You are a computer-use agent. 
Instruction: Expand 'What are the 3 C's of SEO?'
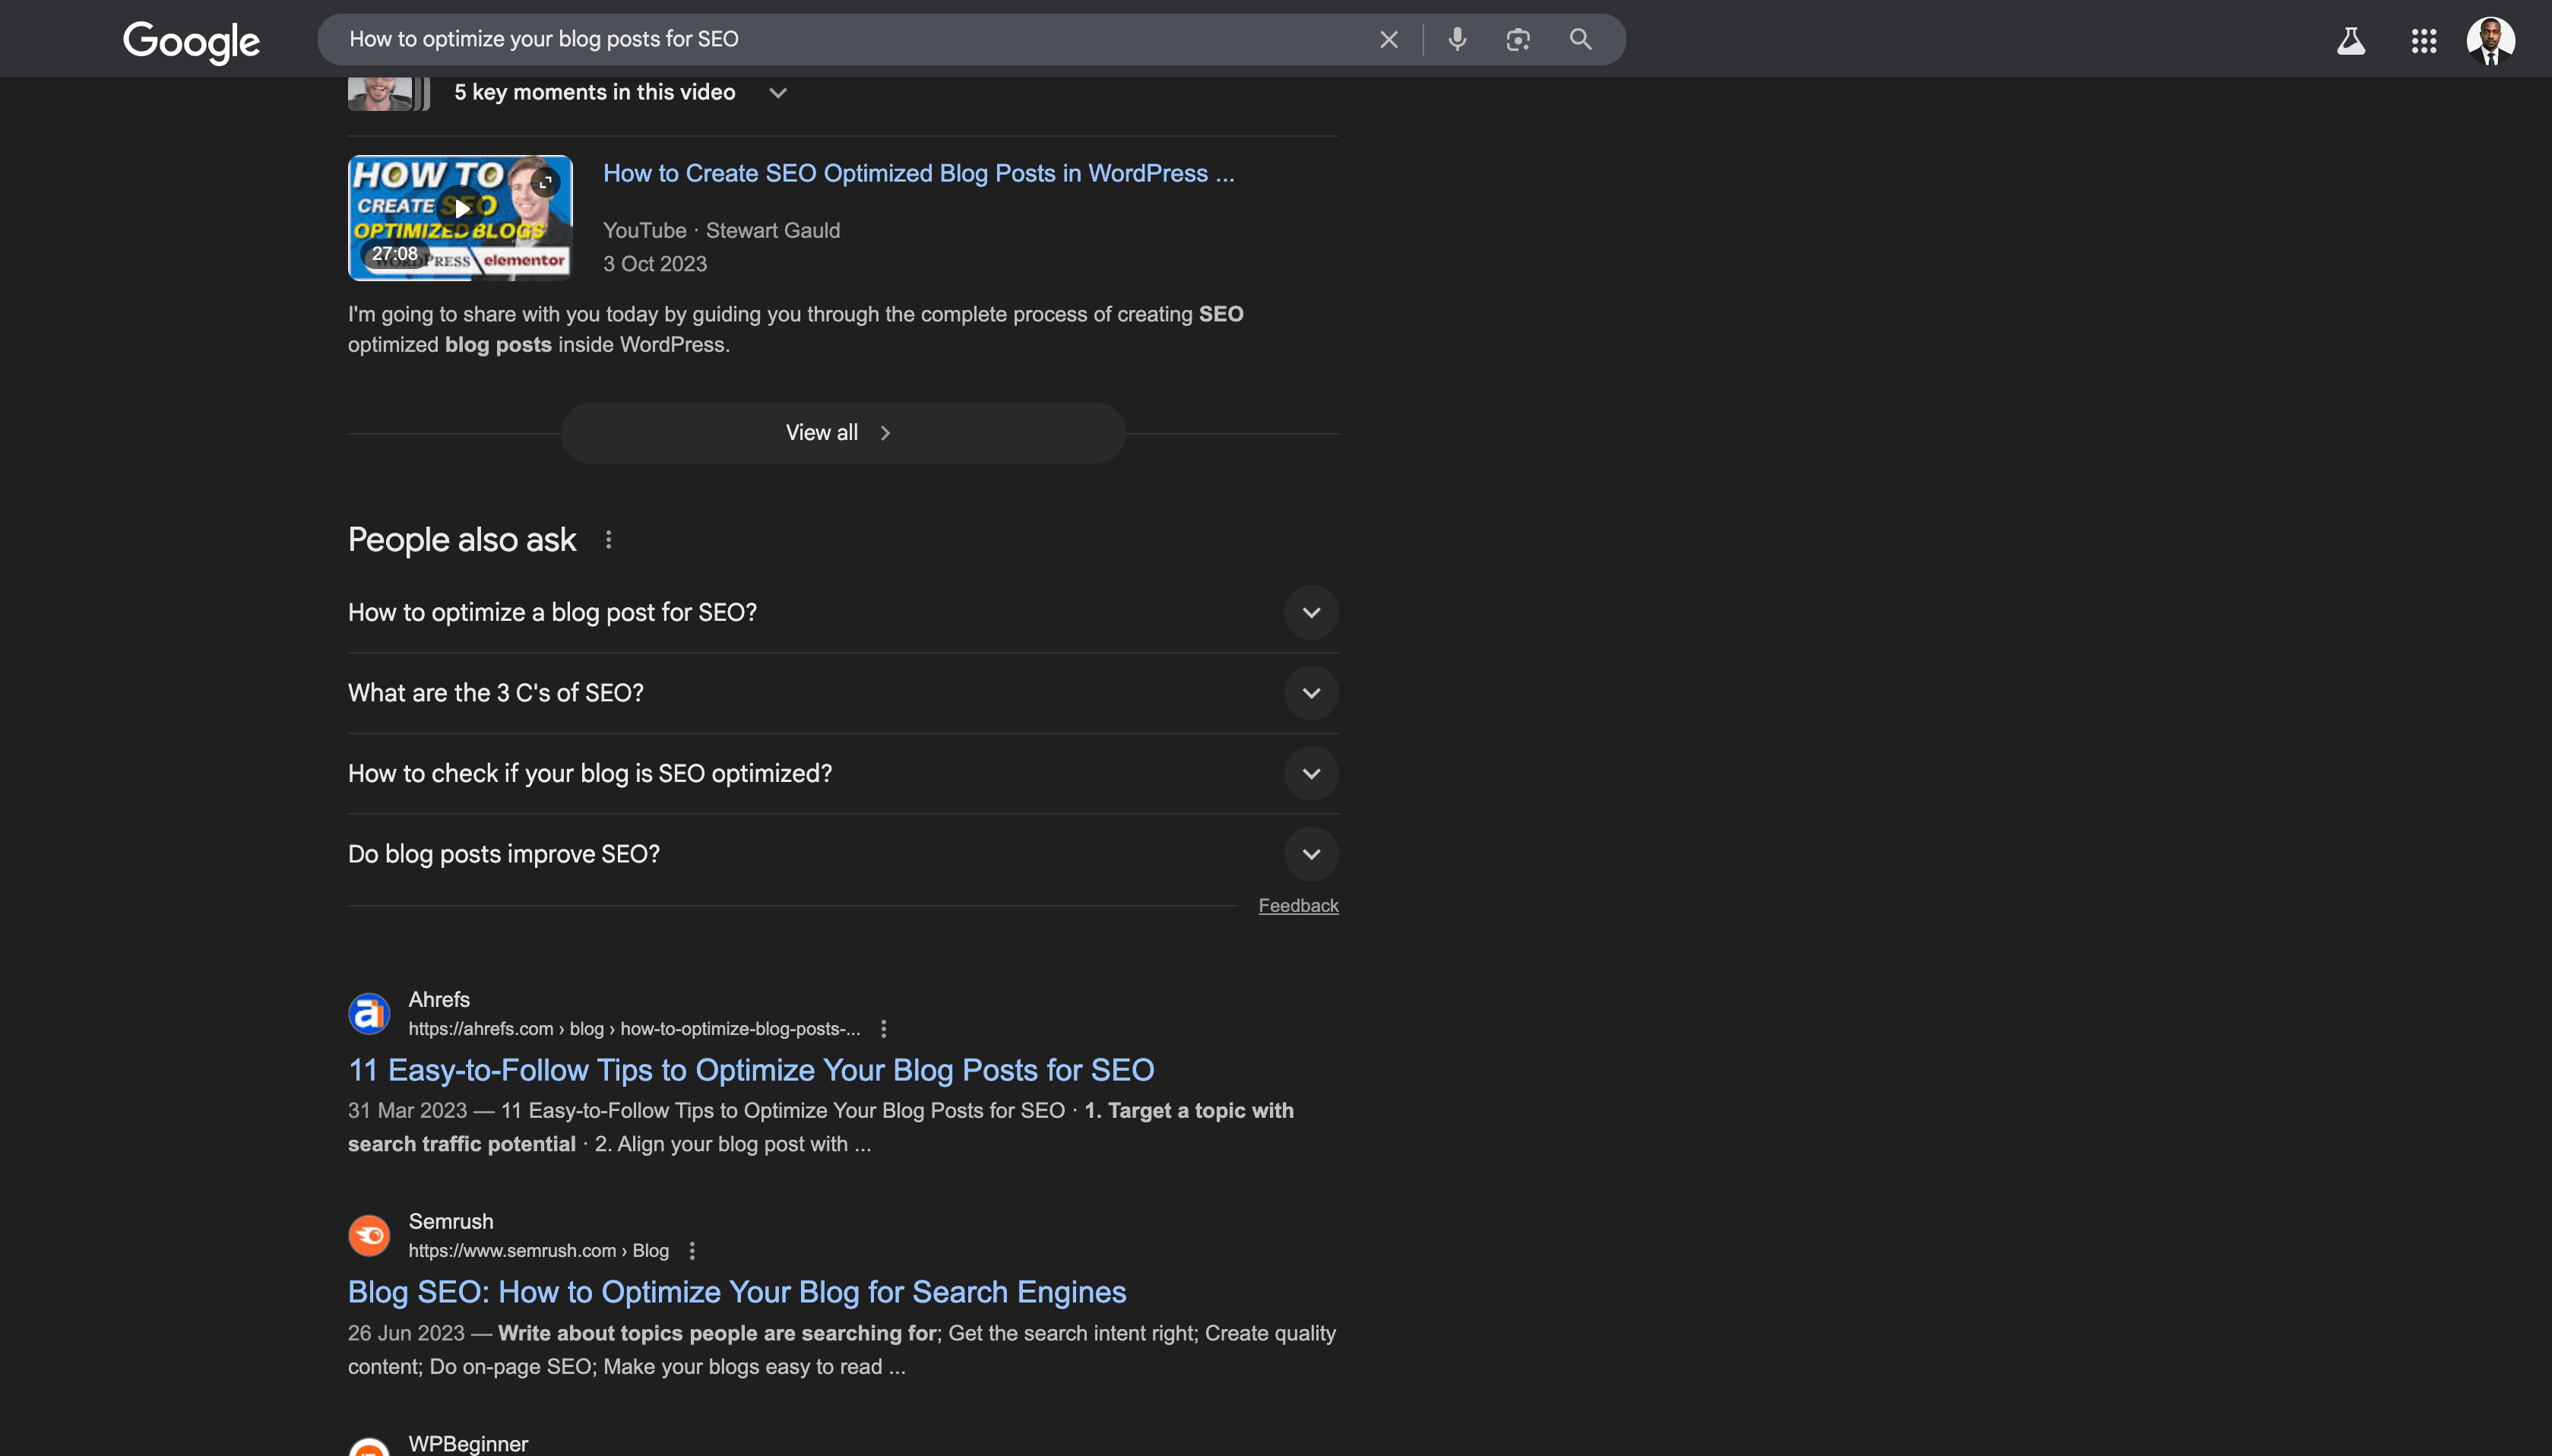[x=1310, y=693]
